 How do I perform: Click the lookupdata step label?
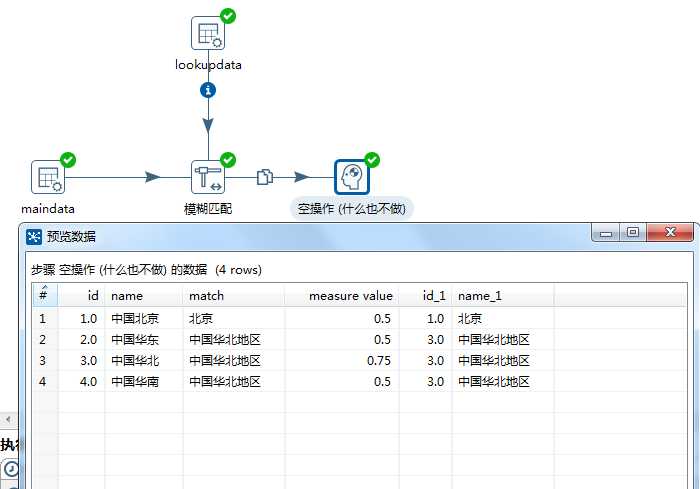coord(208,65)
